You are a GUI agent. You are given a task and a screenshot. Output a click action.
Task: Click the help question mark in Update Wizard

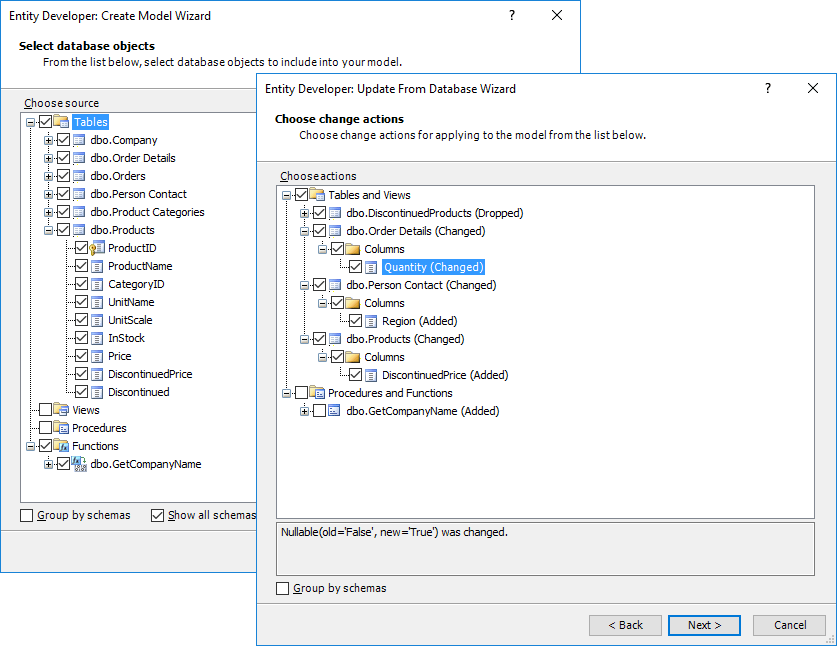tap(768, 88)
